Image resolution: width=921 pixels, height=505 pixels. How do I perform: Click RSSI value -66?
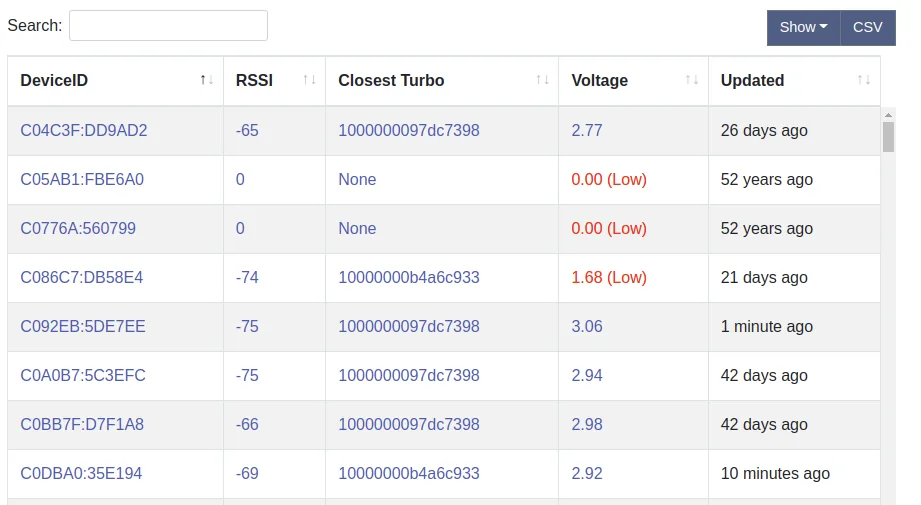click(247, 424)
